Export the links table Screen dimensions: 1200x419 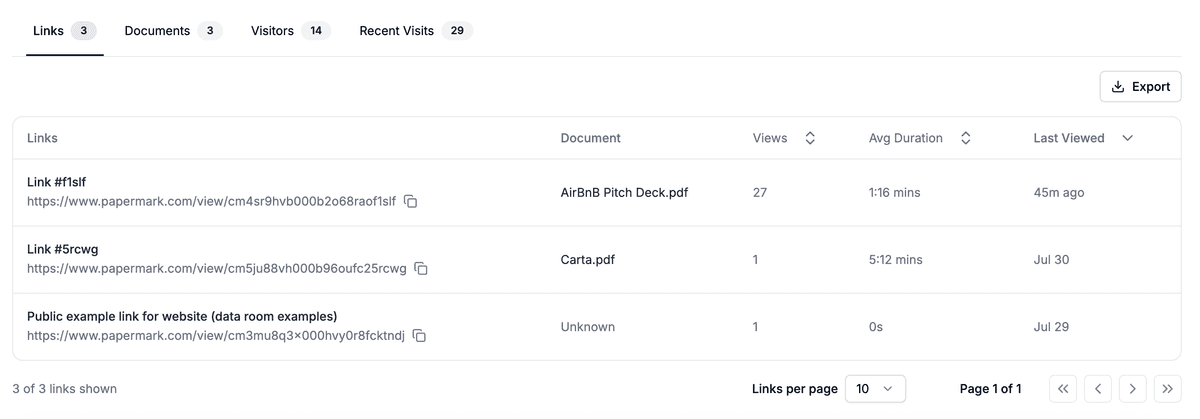pos(1140,87)
